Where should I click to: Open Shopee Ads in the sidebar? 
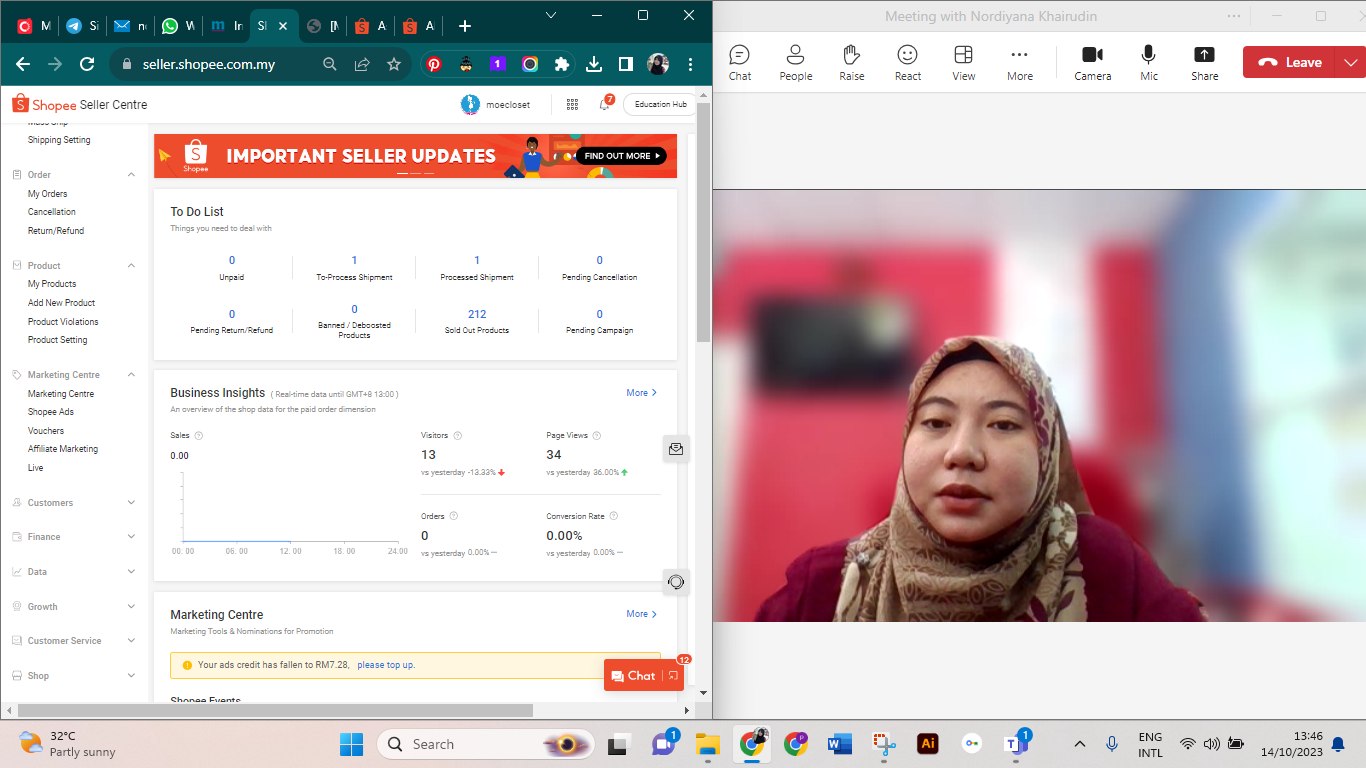click(51, 412)
